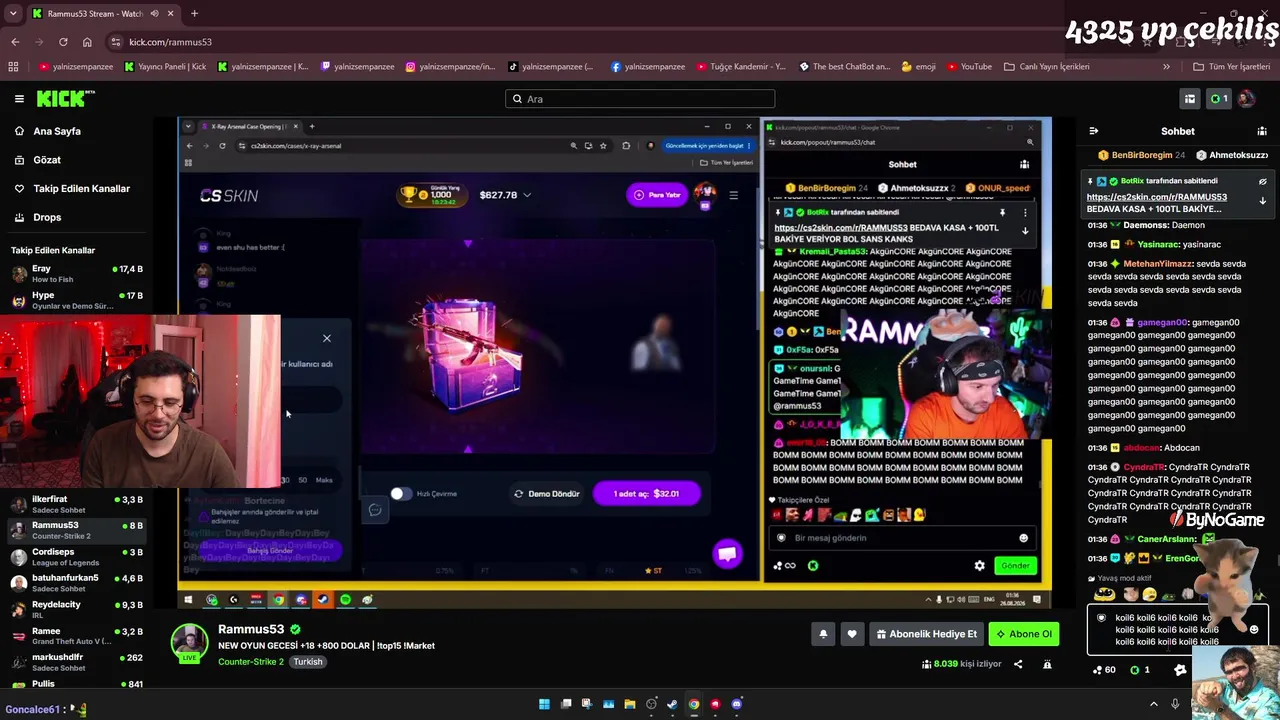
Task: Open the apps grid in bookmarks bar
Action: (x=13, y=67)
